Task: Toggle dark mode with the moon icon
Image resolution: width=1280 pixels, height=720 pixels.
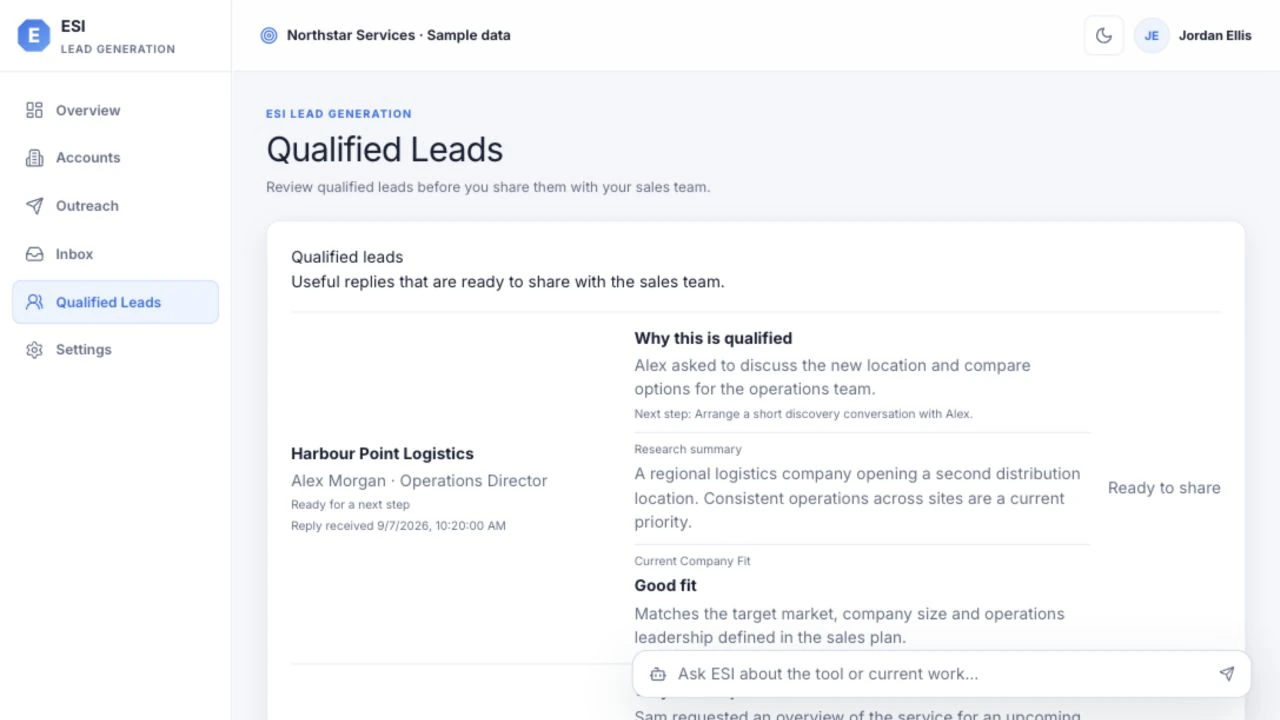Action: (1104, 35)
